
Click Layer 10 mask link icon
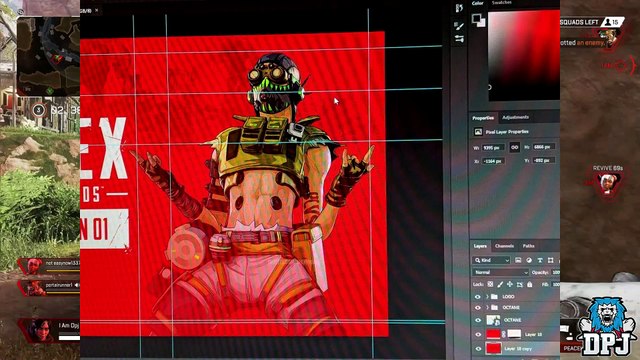(x=504, y=334)
